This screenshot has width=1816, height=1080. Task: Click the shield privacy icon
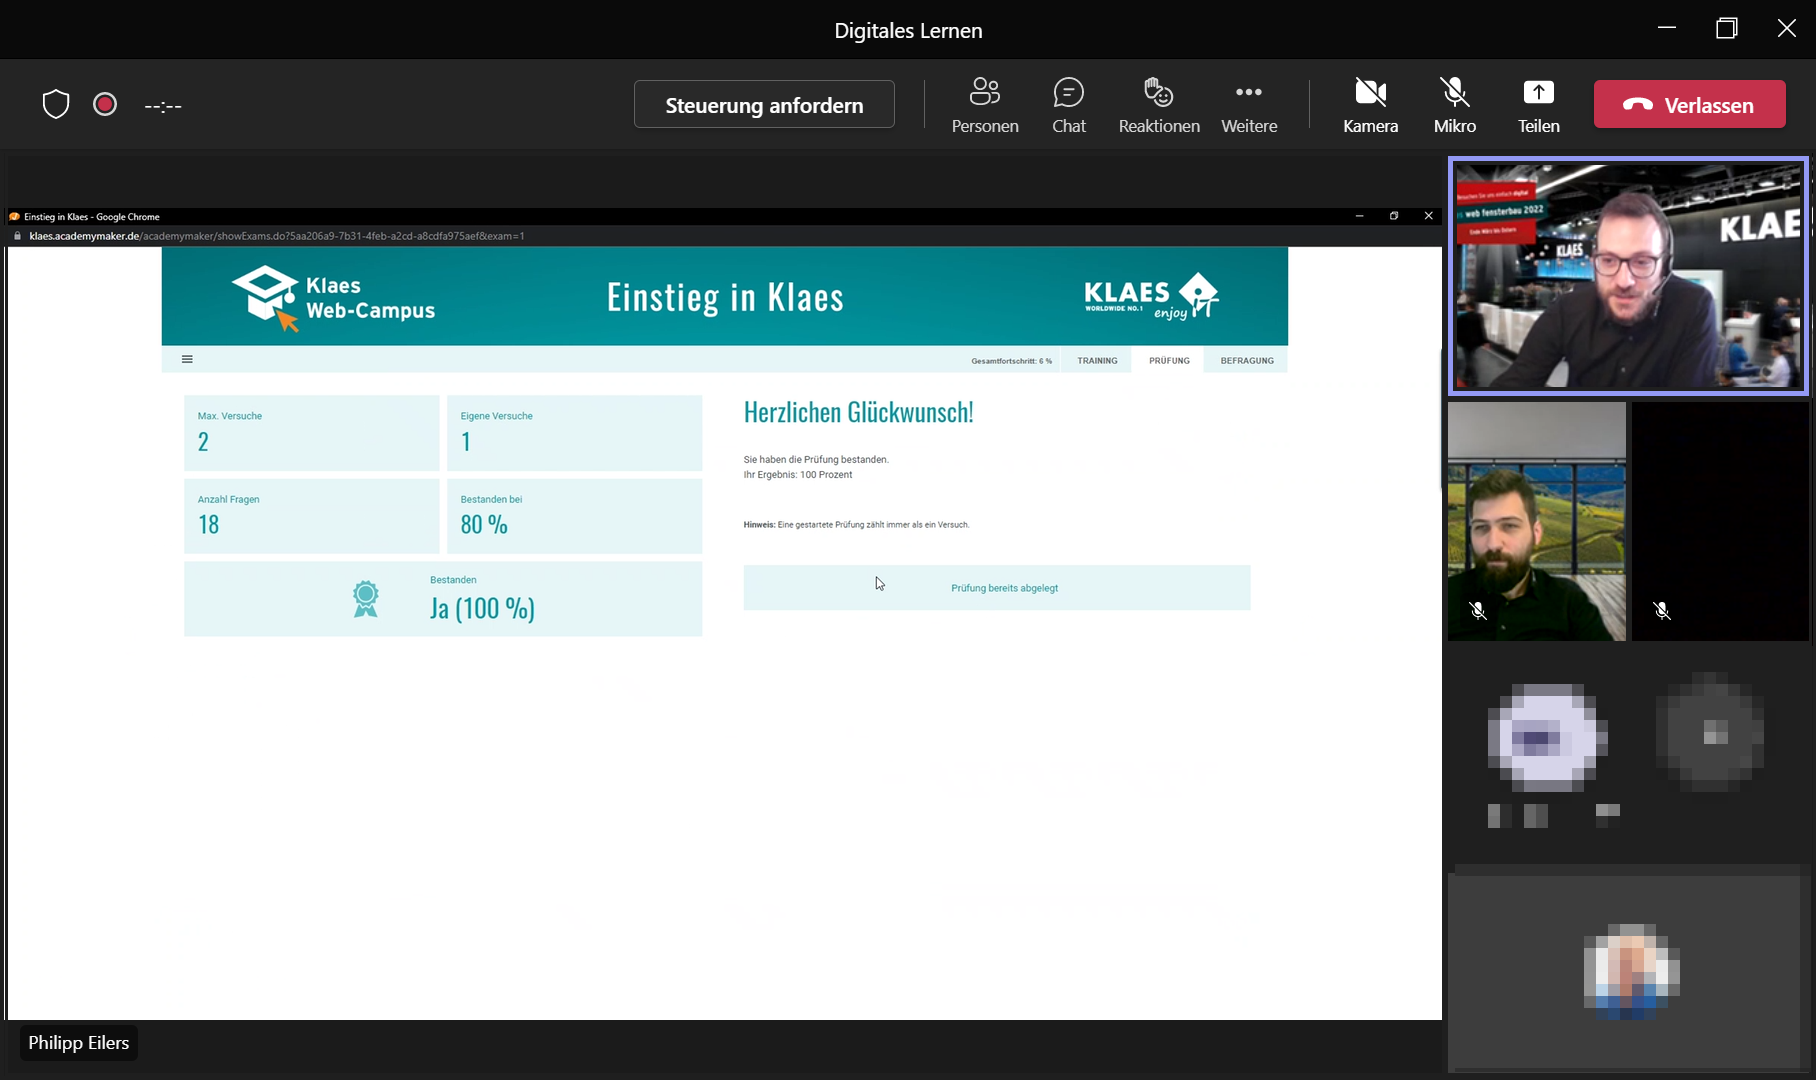56,104
